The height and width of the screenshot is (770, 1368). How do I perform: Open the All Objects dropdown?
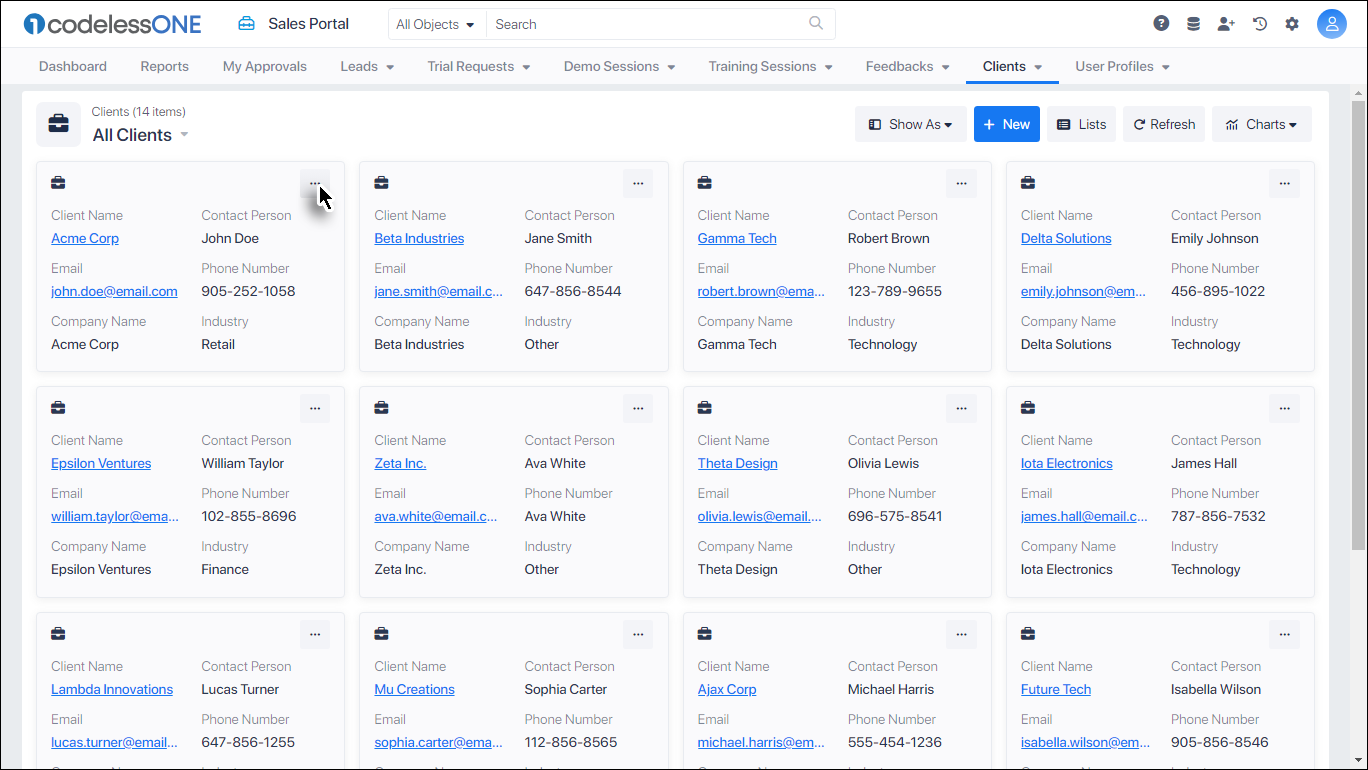(435, 23)
